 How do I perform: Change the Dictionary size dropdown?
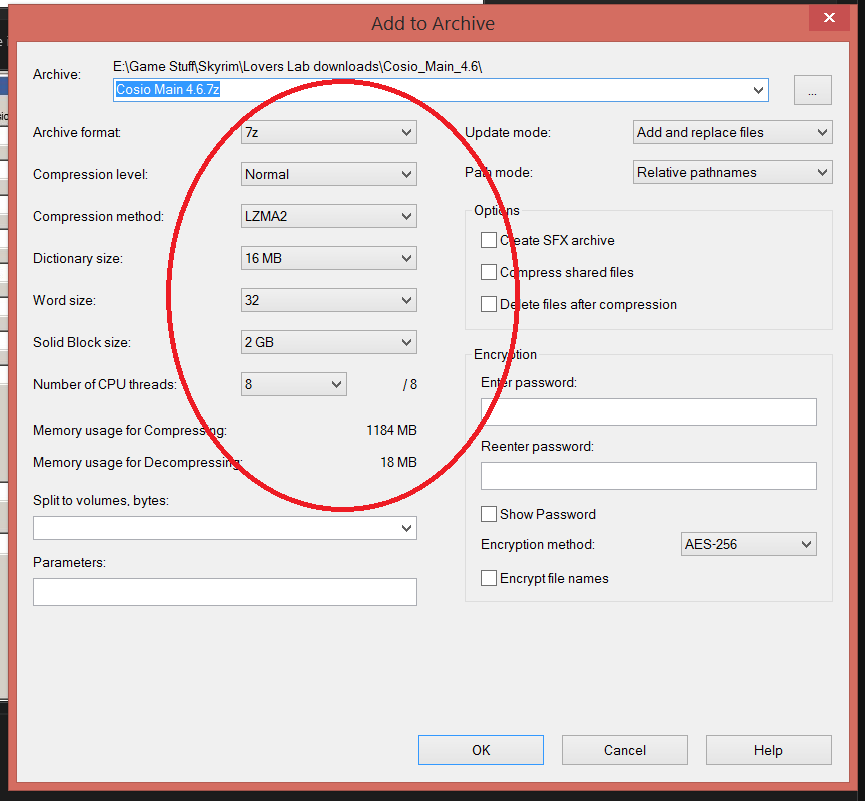tap(329, 258)
